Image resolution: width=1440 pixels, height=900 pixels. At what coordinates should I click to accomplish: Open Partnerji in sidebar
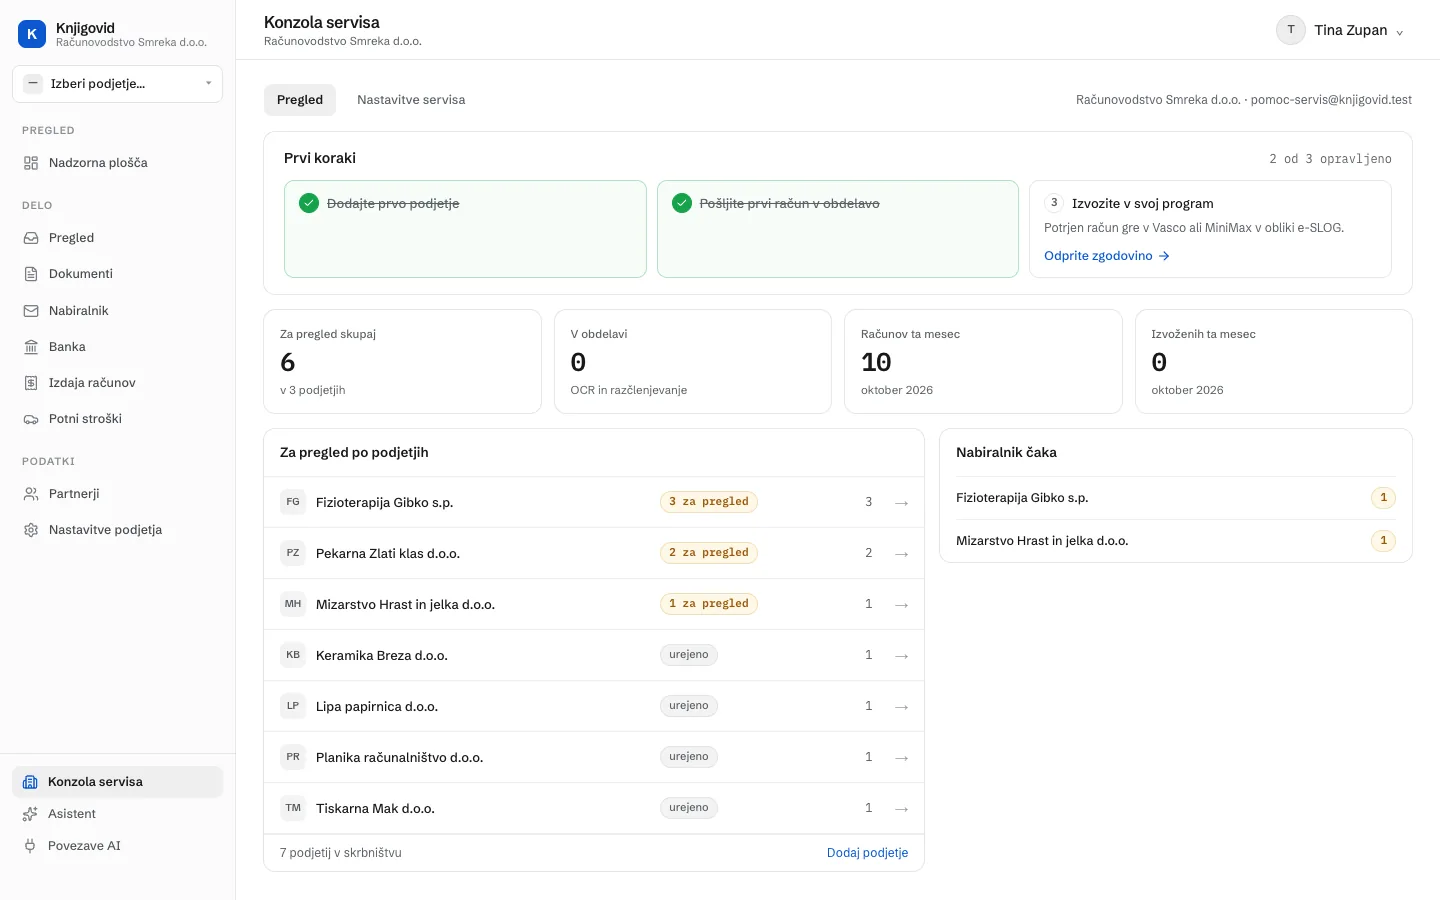coord(117,494)
